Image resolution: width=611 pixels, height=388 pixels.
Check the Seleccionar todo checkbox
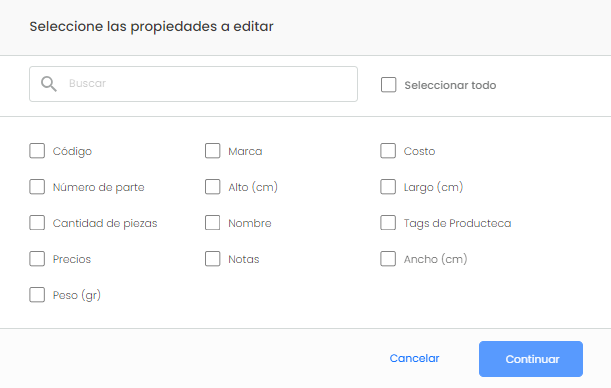[x=388, y=85]
